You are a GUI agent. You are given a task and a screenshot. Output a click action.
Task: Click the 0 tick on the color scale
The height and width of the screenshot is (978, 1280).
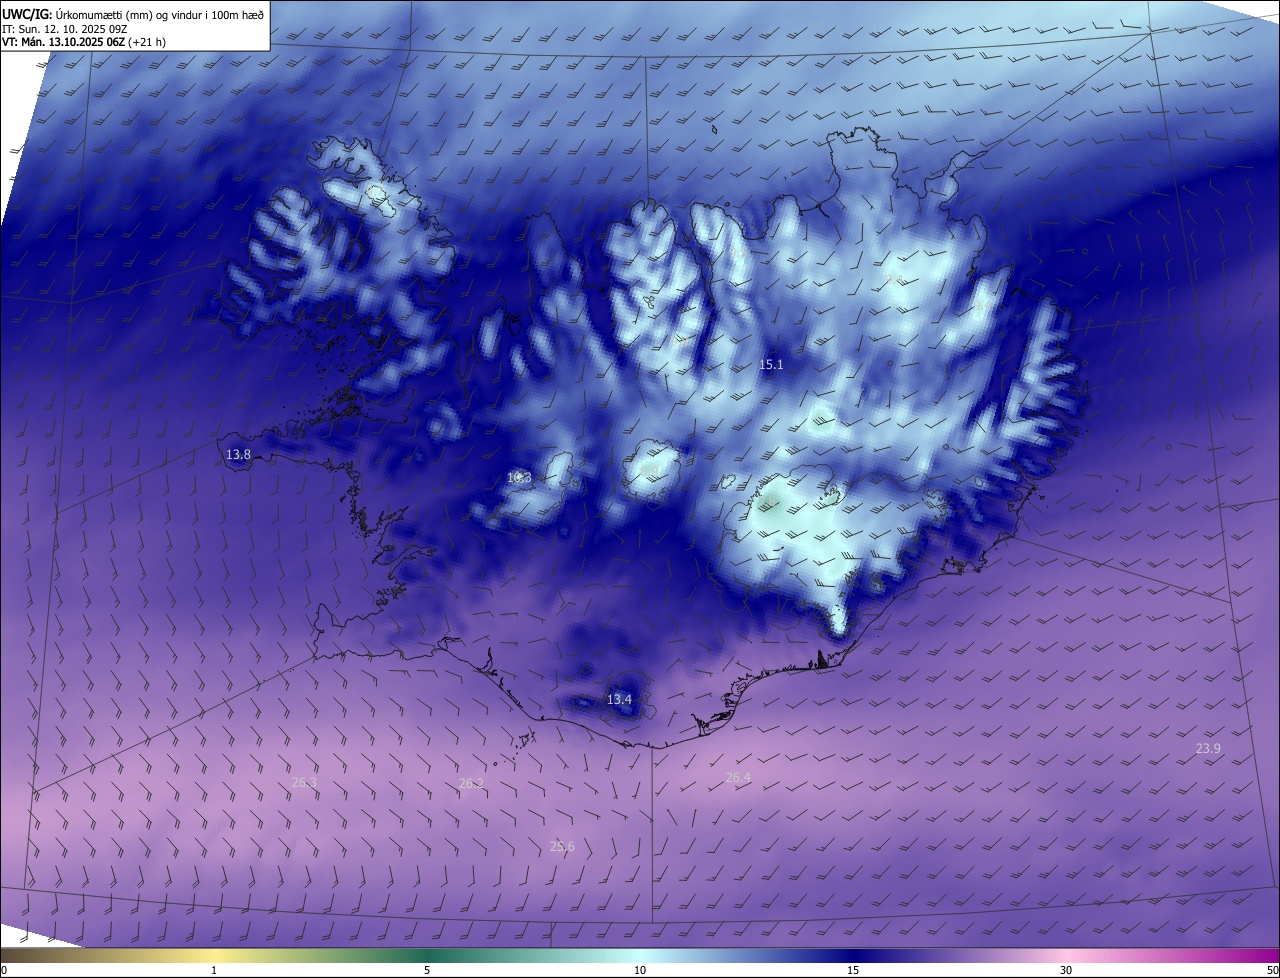(x=4, y=970)
